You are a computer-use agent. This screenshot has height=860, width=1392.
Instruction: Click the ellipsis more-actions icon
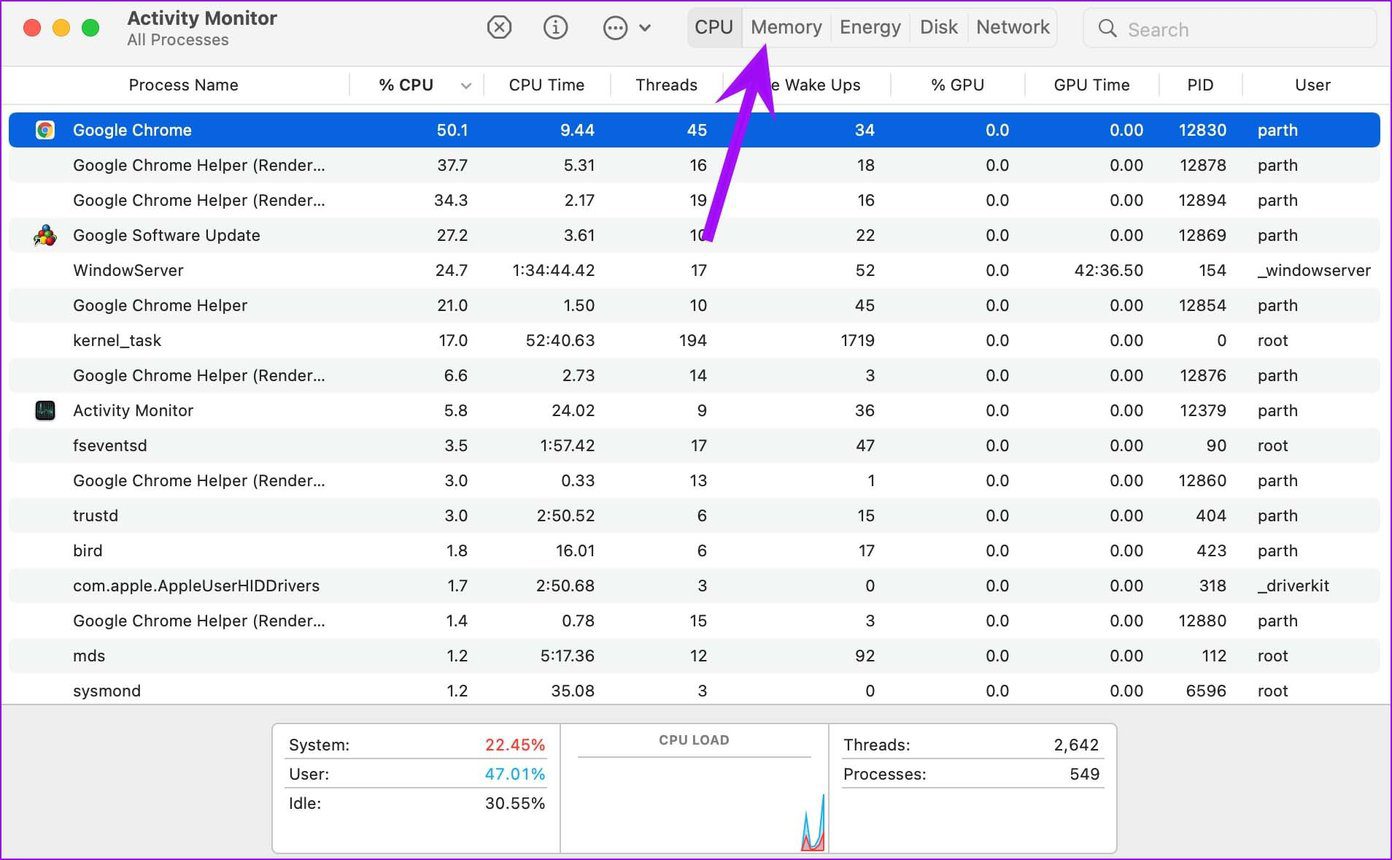click(615, 28)
